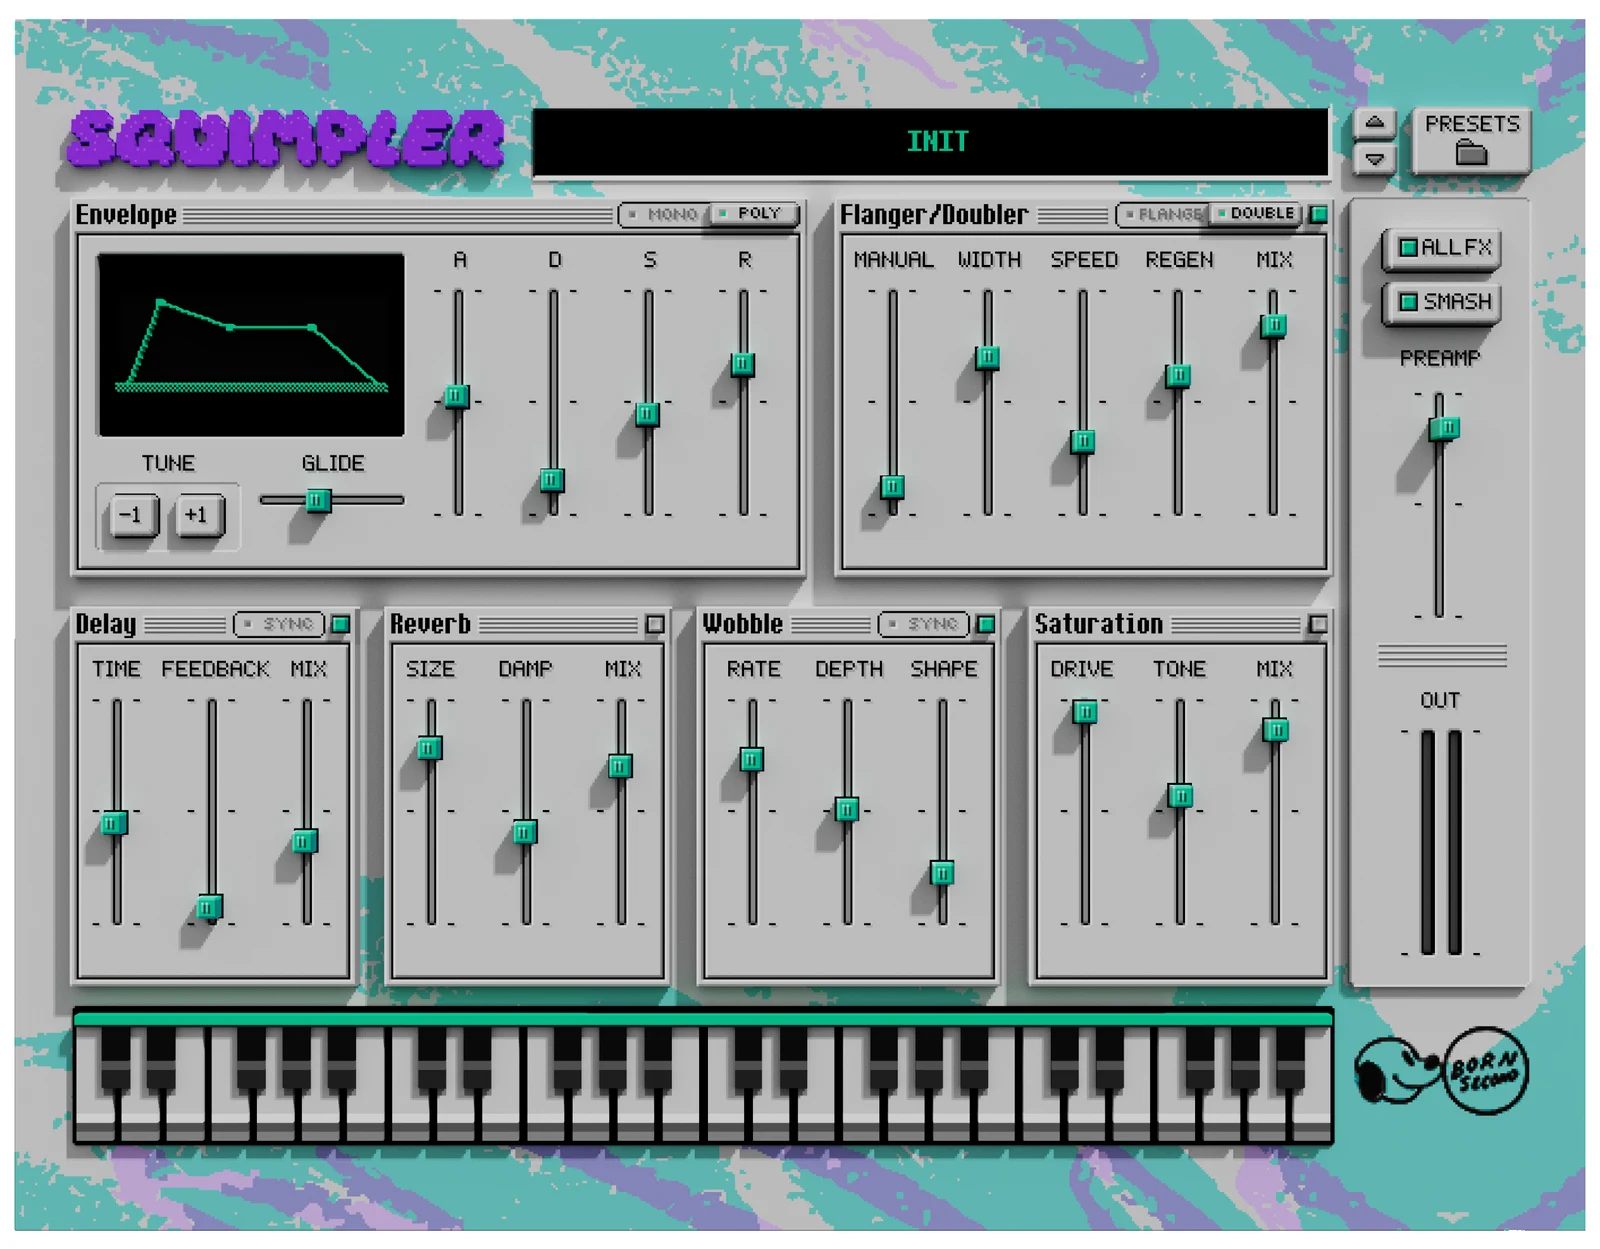1600x1249 pixels.
Task: Lower tune with the -1 button
Action: [132, 515]
